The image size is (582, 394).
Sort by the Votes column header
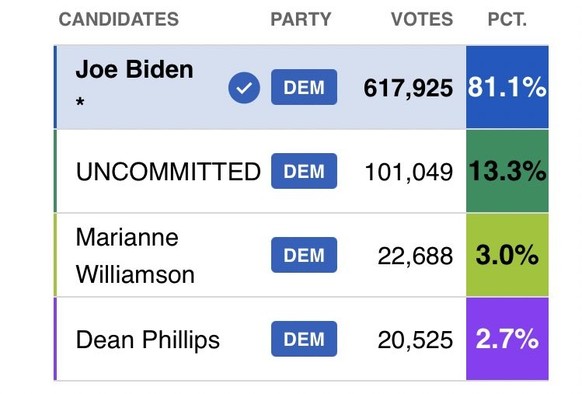click(422, 19)
